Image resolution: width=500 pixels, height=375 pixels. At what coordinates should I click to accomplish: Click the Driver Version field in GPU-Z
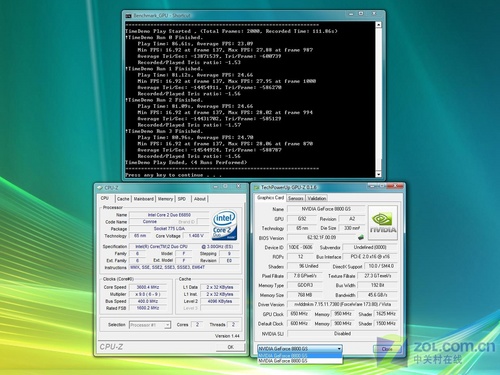(x=342, y=304)
